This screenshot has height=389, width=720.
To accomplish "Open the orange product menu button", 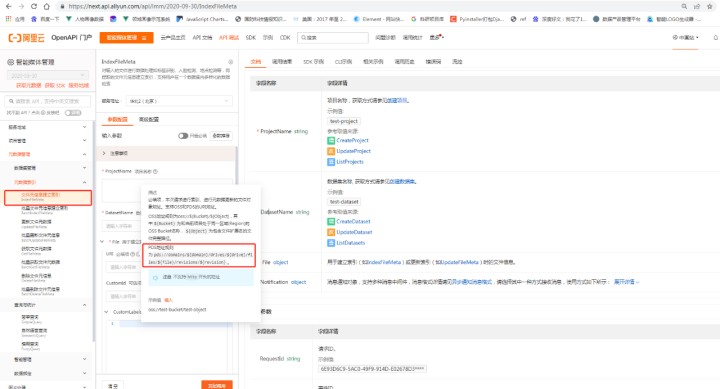I will coord(126,38).
